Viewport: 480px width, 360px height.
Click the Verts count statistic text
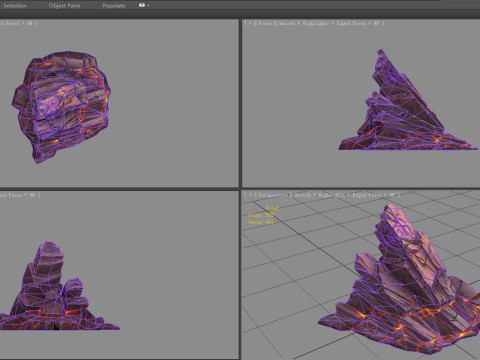[x=260, y=222]
